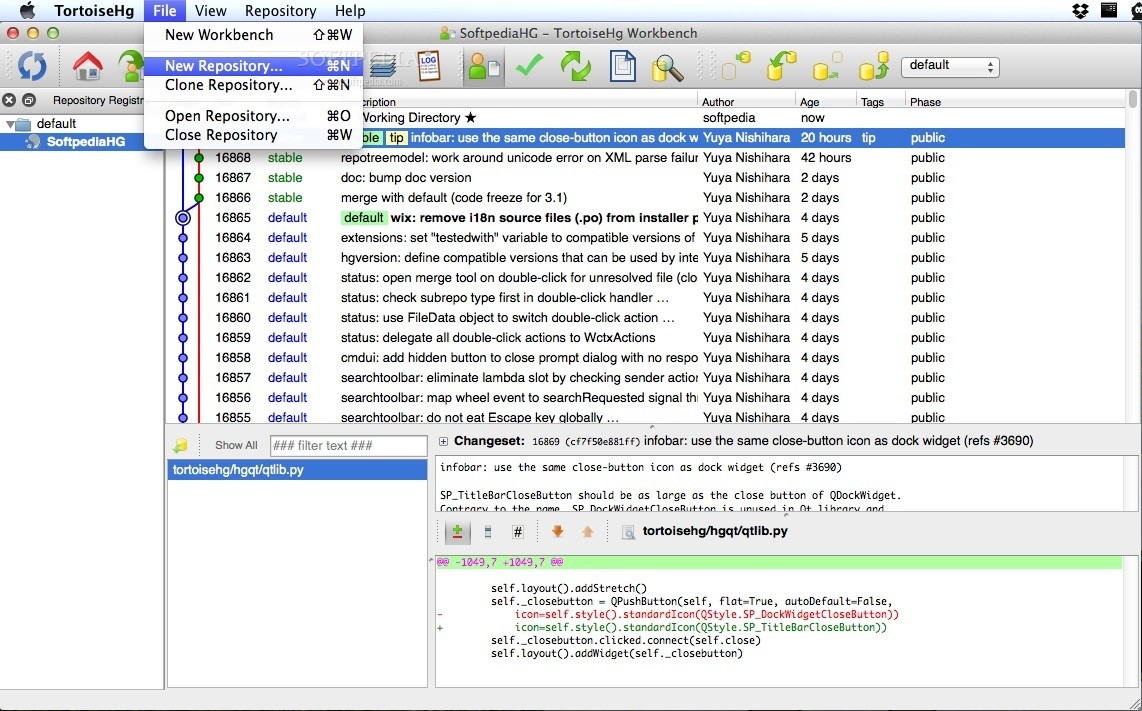Choose New Workbench from File menu
The image size is (1142, 711).
[253, 35]
